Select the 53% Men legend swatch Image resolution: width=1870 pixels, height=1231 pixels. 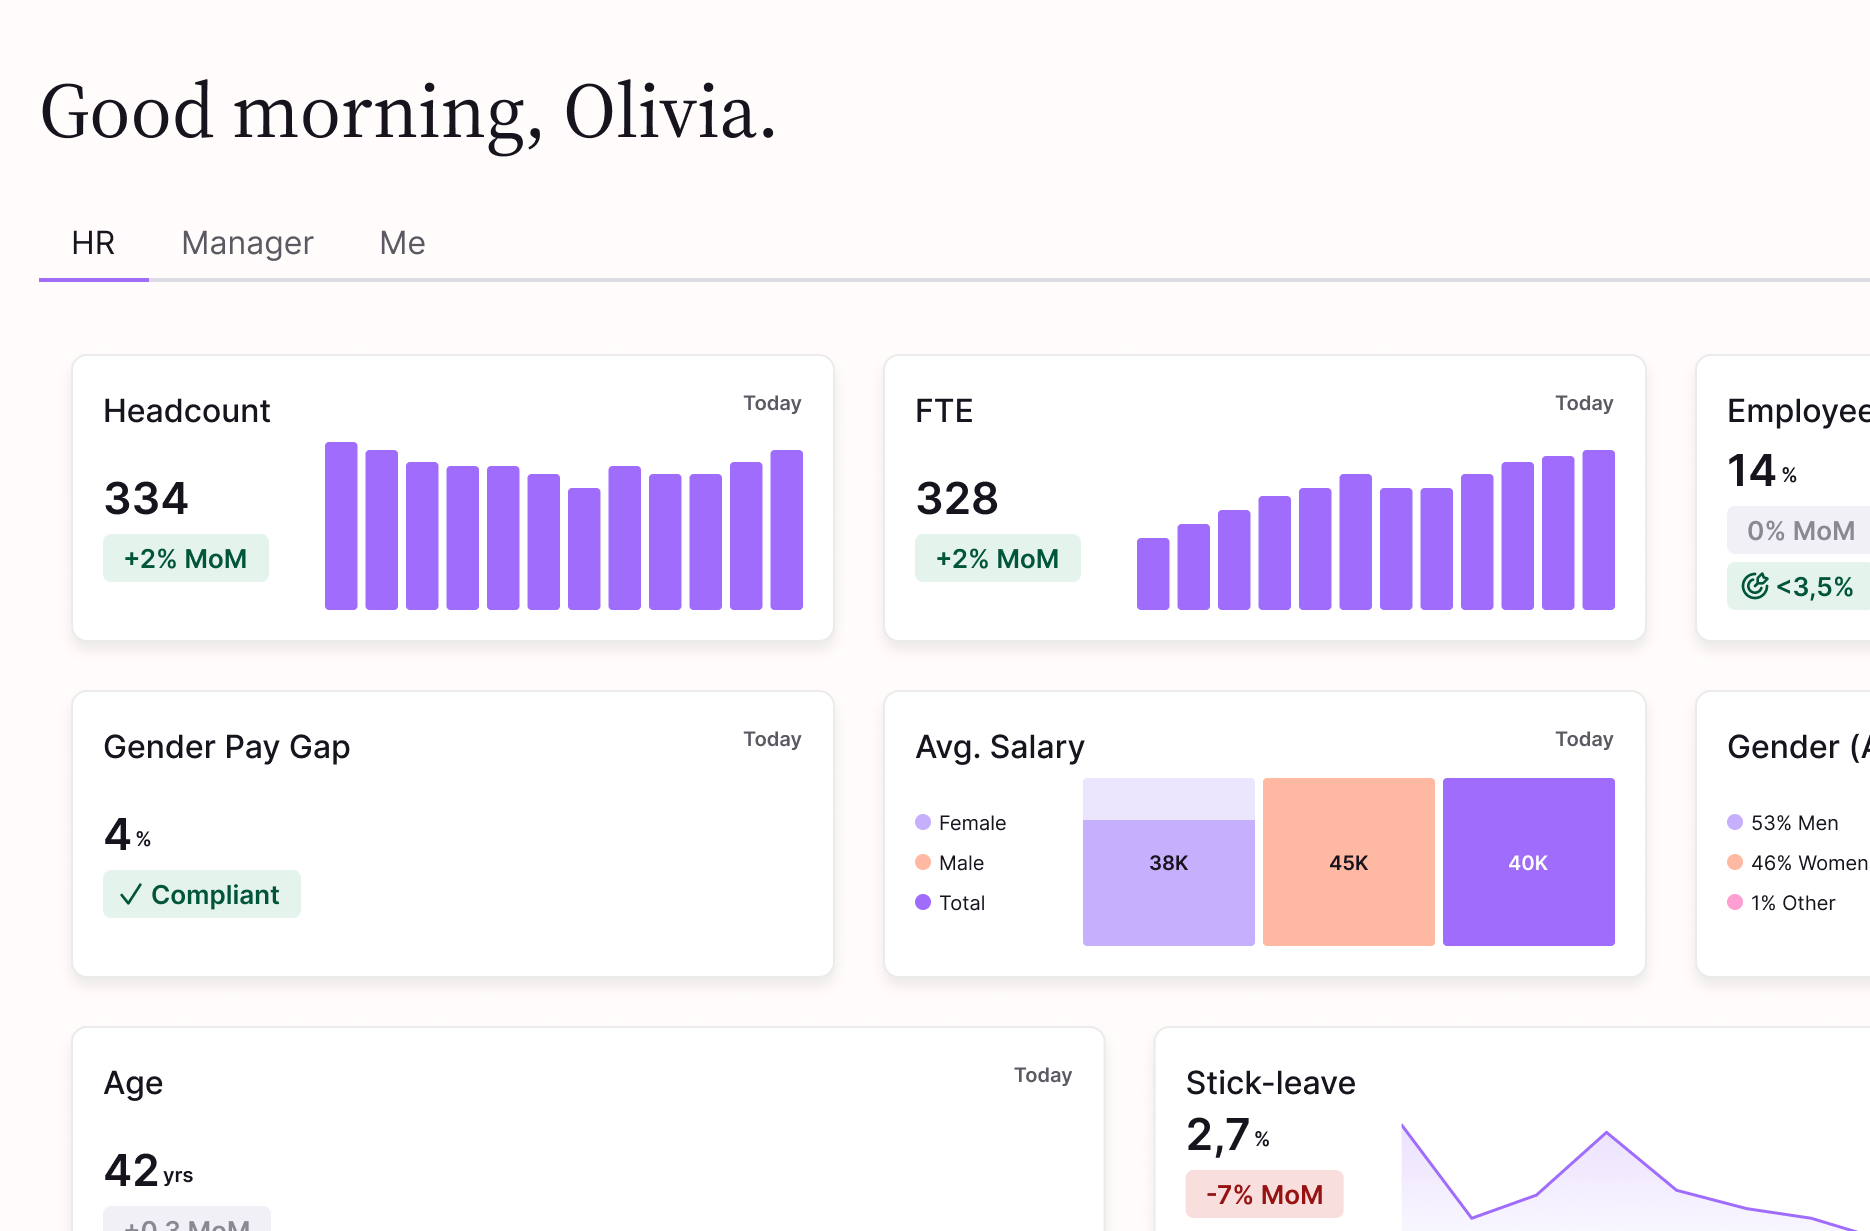click(x=1735, y=822)
